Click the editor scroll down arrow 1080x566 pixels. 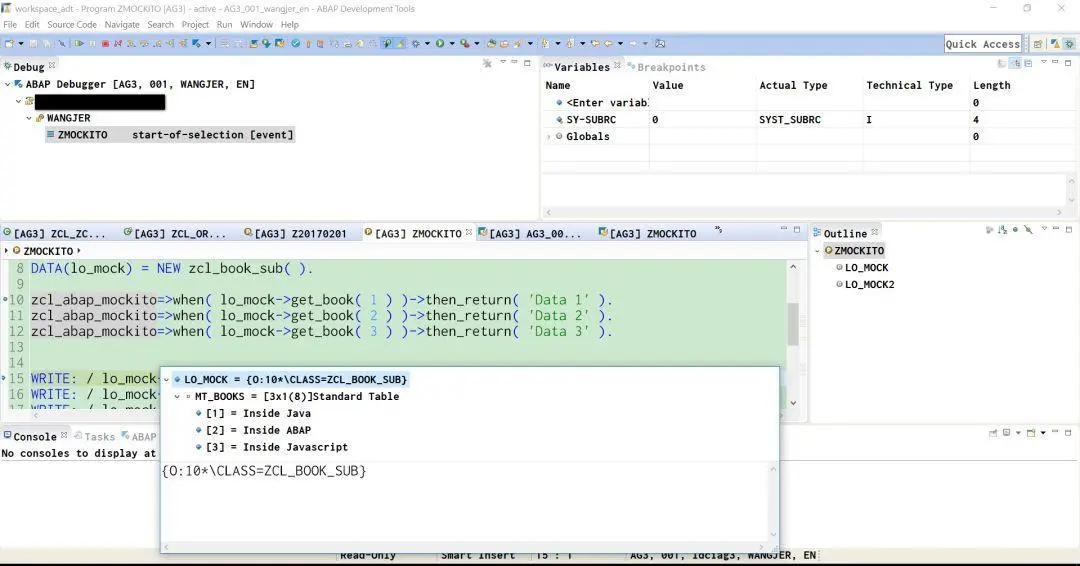point(793,403)
